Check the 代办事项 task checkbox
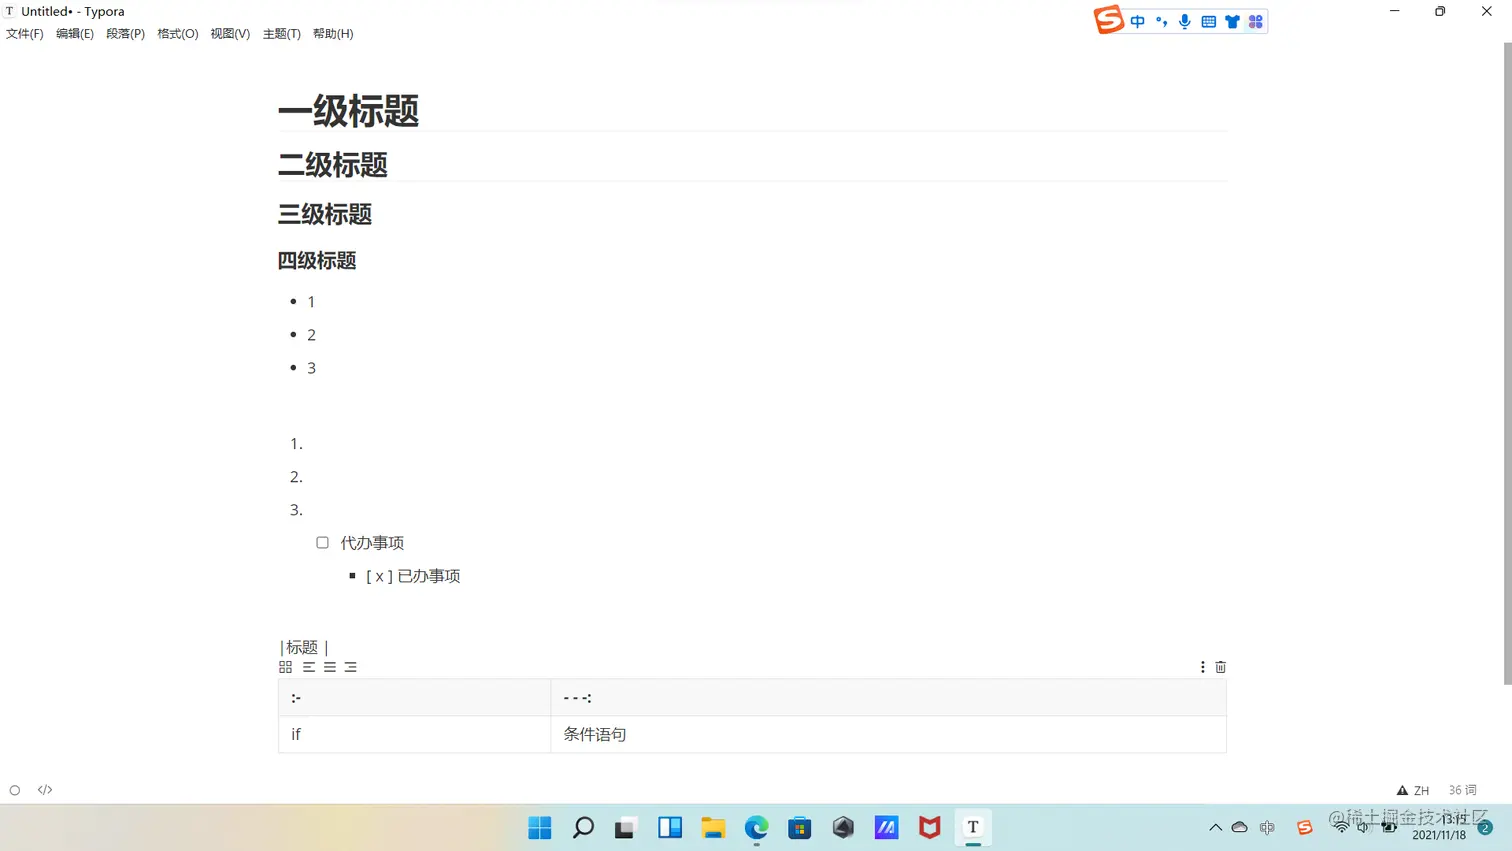Image resolution: width=1512 pixels, height=851 pixels. pos(322,542)
